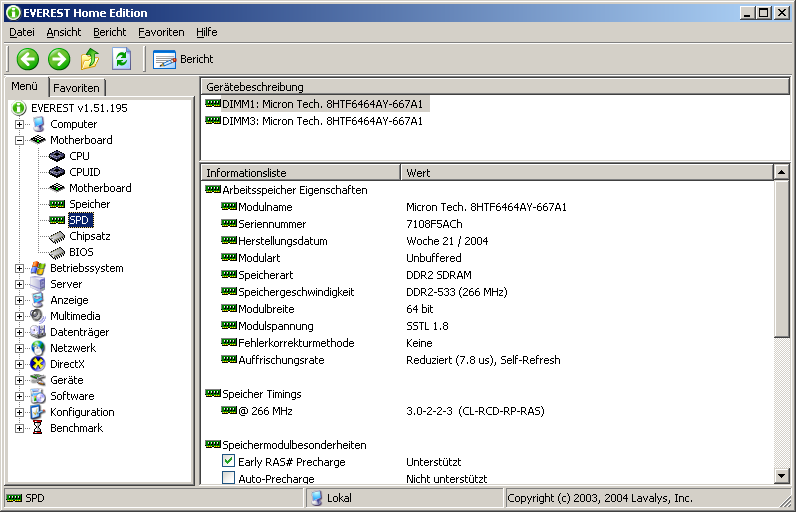Click the vertical scrollbar thumb

click(781, 259)
